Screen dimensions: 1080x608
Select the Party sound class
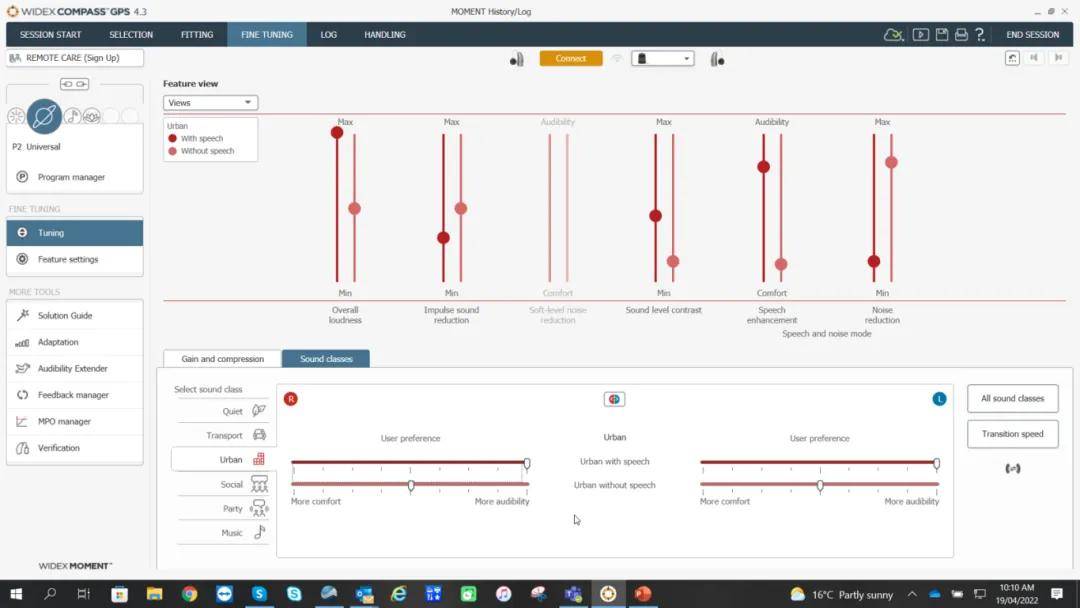222,508
